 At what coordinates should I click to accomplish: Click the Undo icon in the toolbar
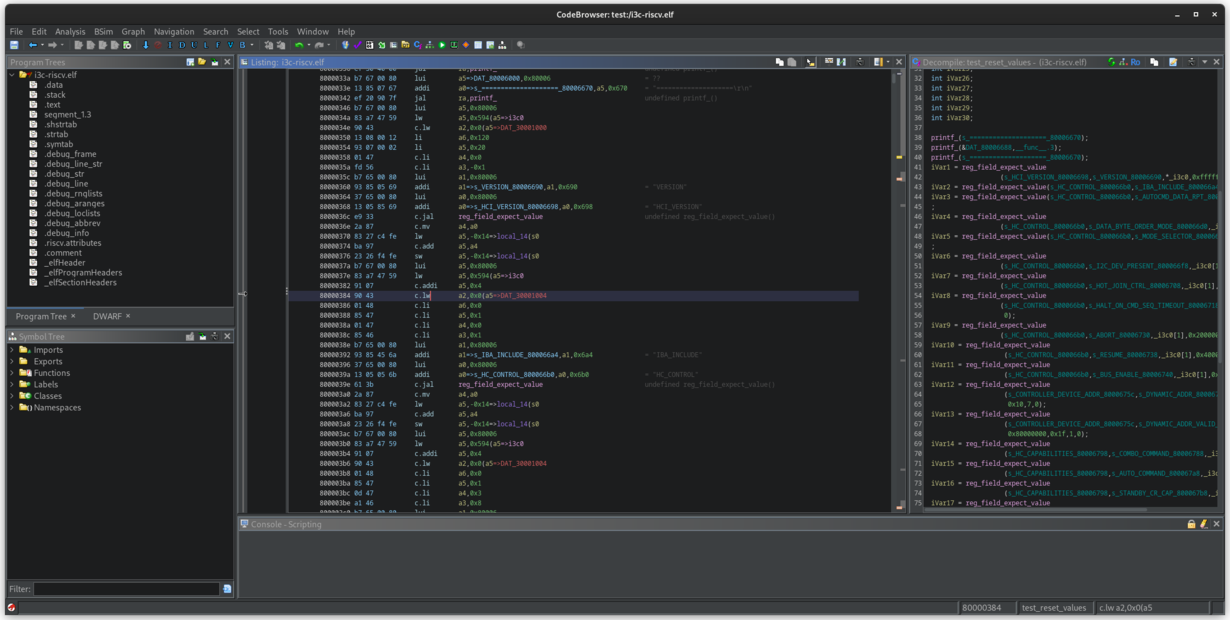[x=297, y=46]
